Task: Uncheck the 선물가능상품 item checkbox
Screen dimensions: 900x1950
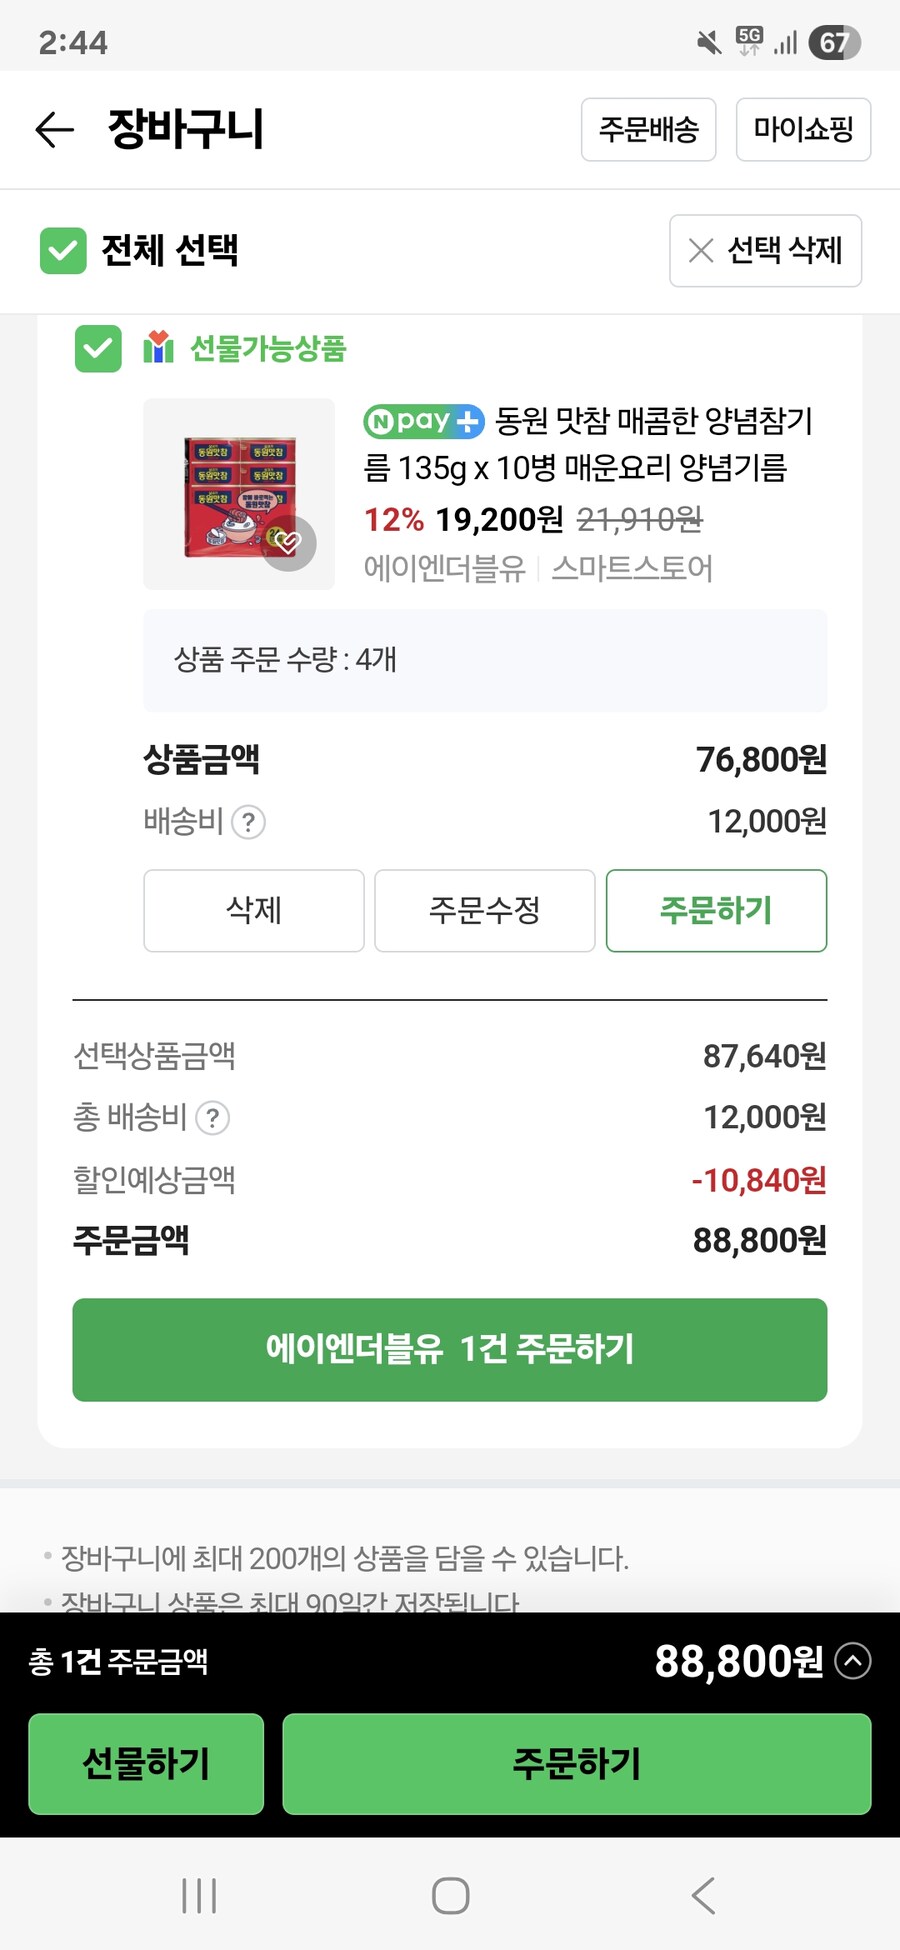Action: click(98, 348)
